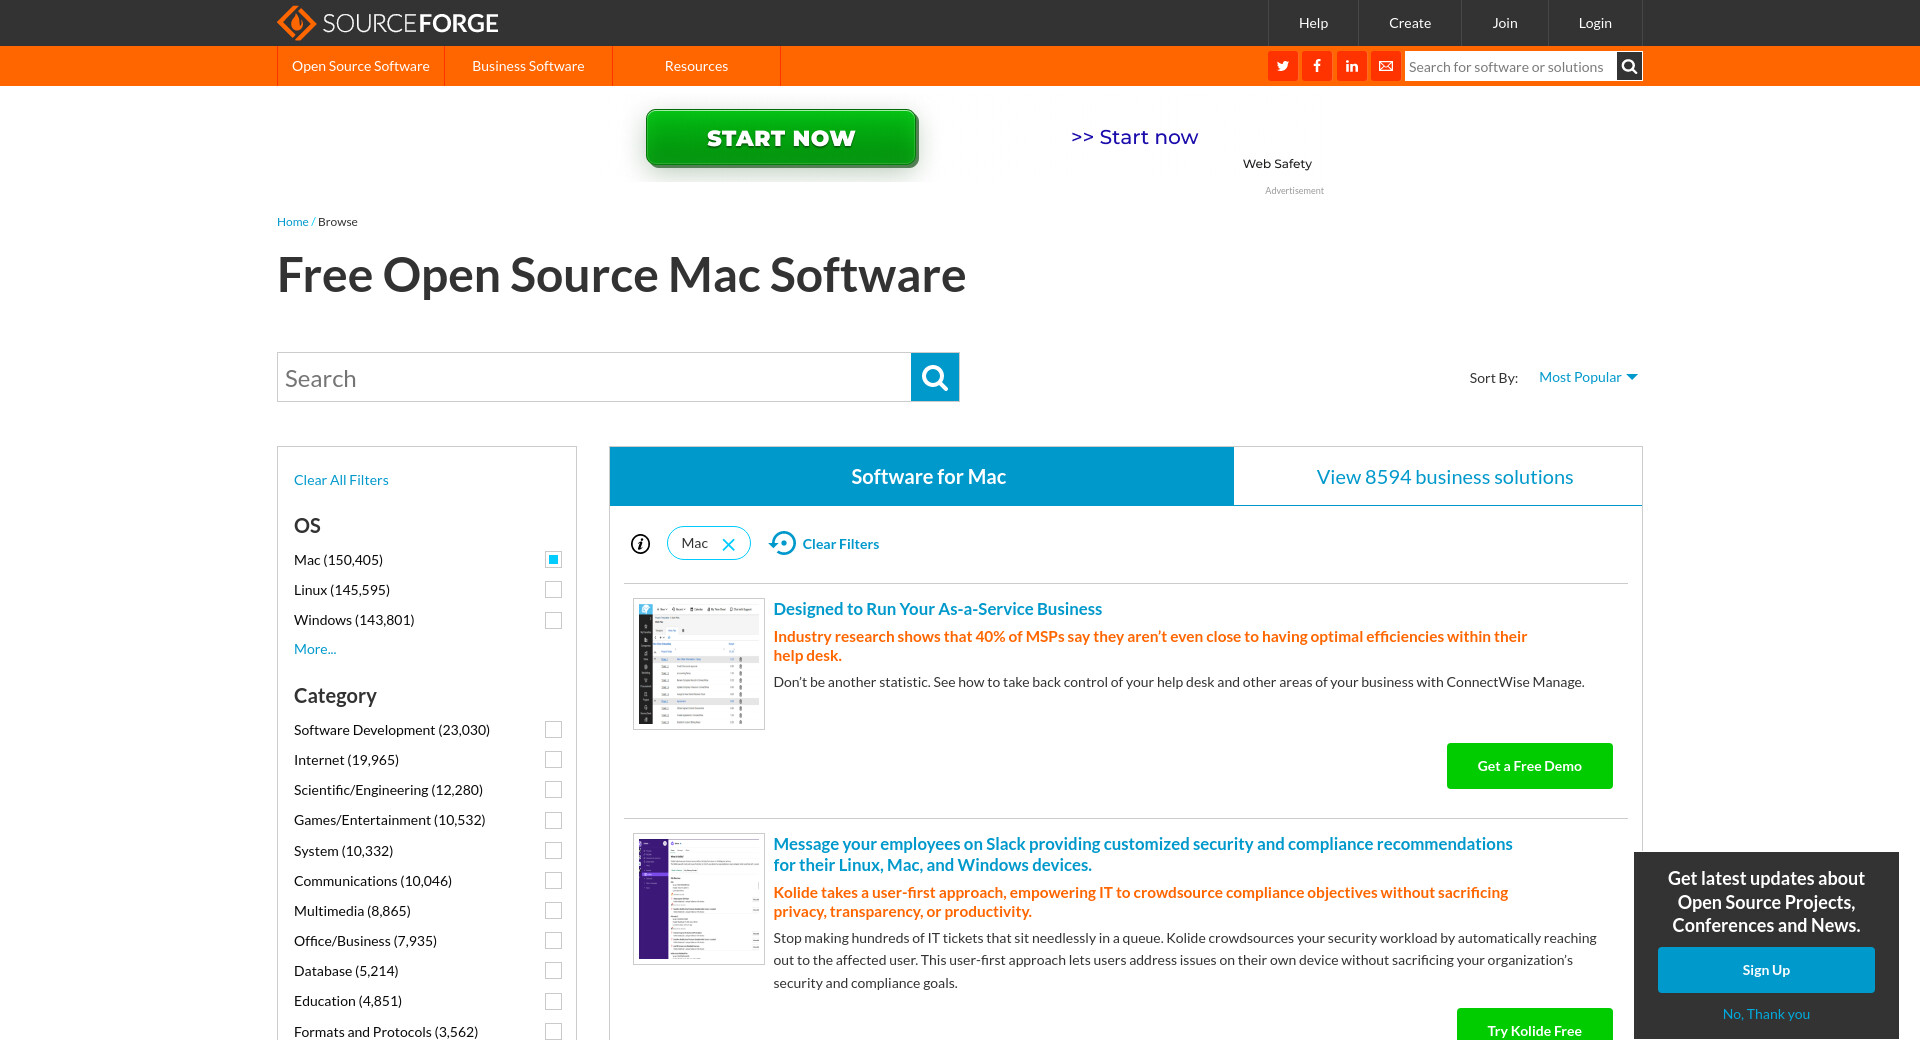Viewport: 1920px width, 1040px height.
Task: Click Login in the top bar
Action: coord(1595,23)
